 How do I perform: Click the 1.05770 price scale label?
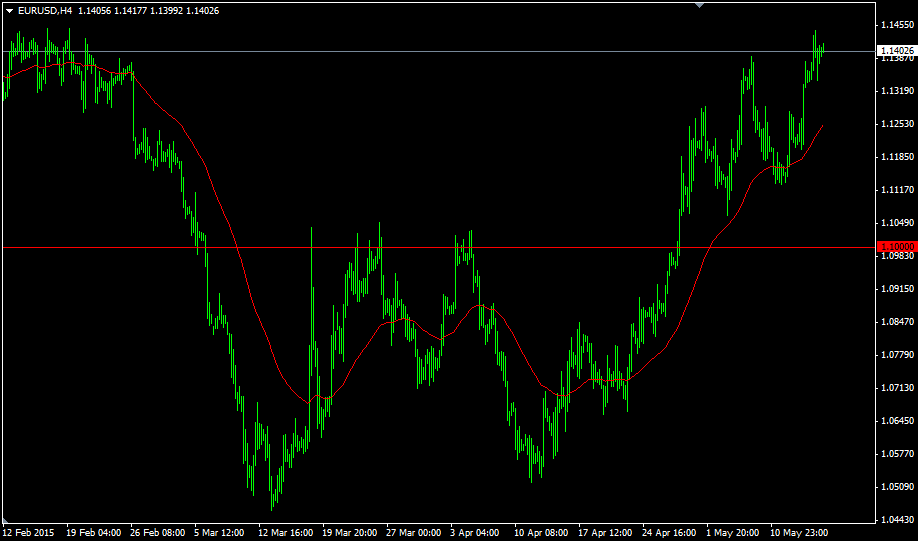[898, 454]
